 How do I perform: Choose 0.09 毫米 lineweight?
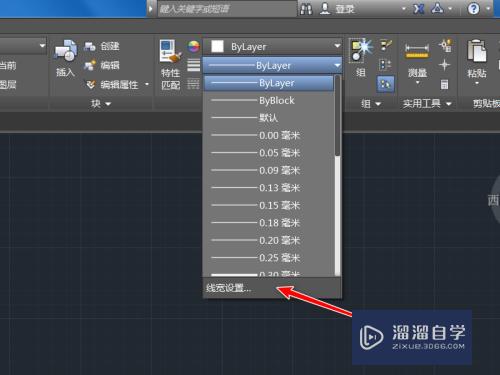coord(269,170)
